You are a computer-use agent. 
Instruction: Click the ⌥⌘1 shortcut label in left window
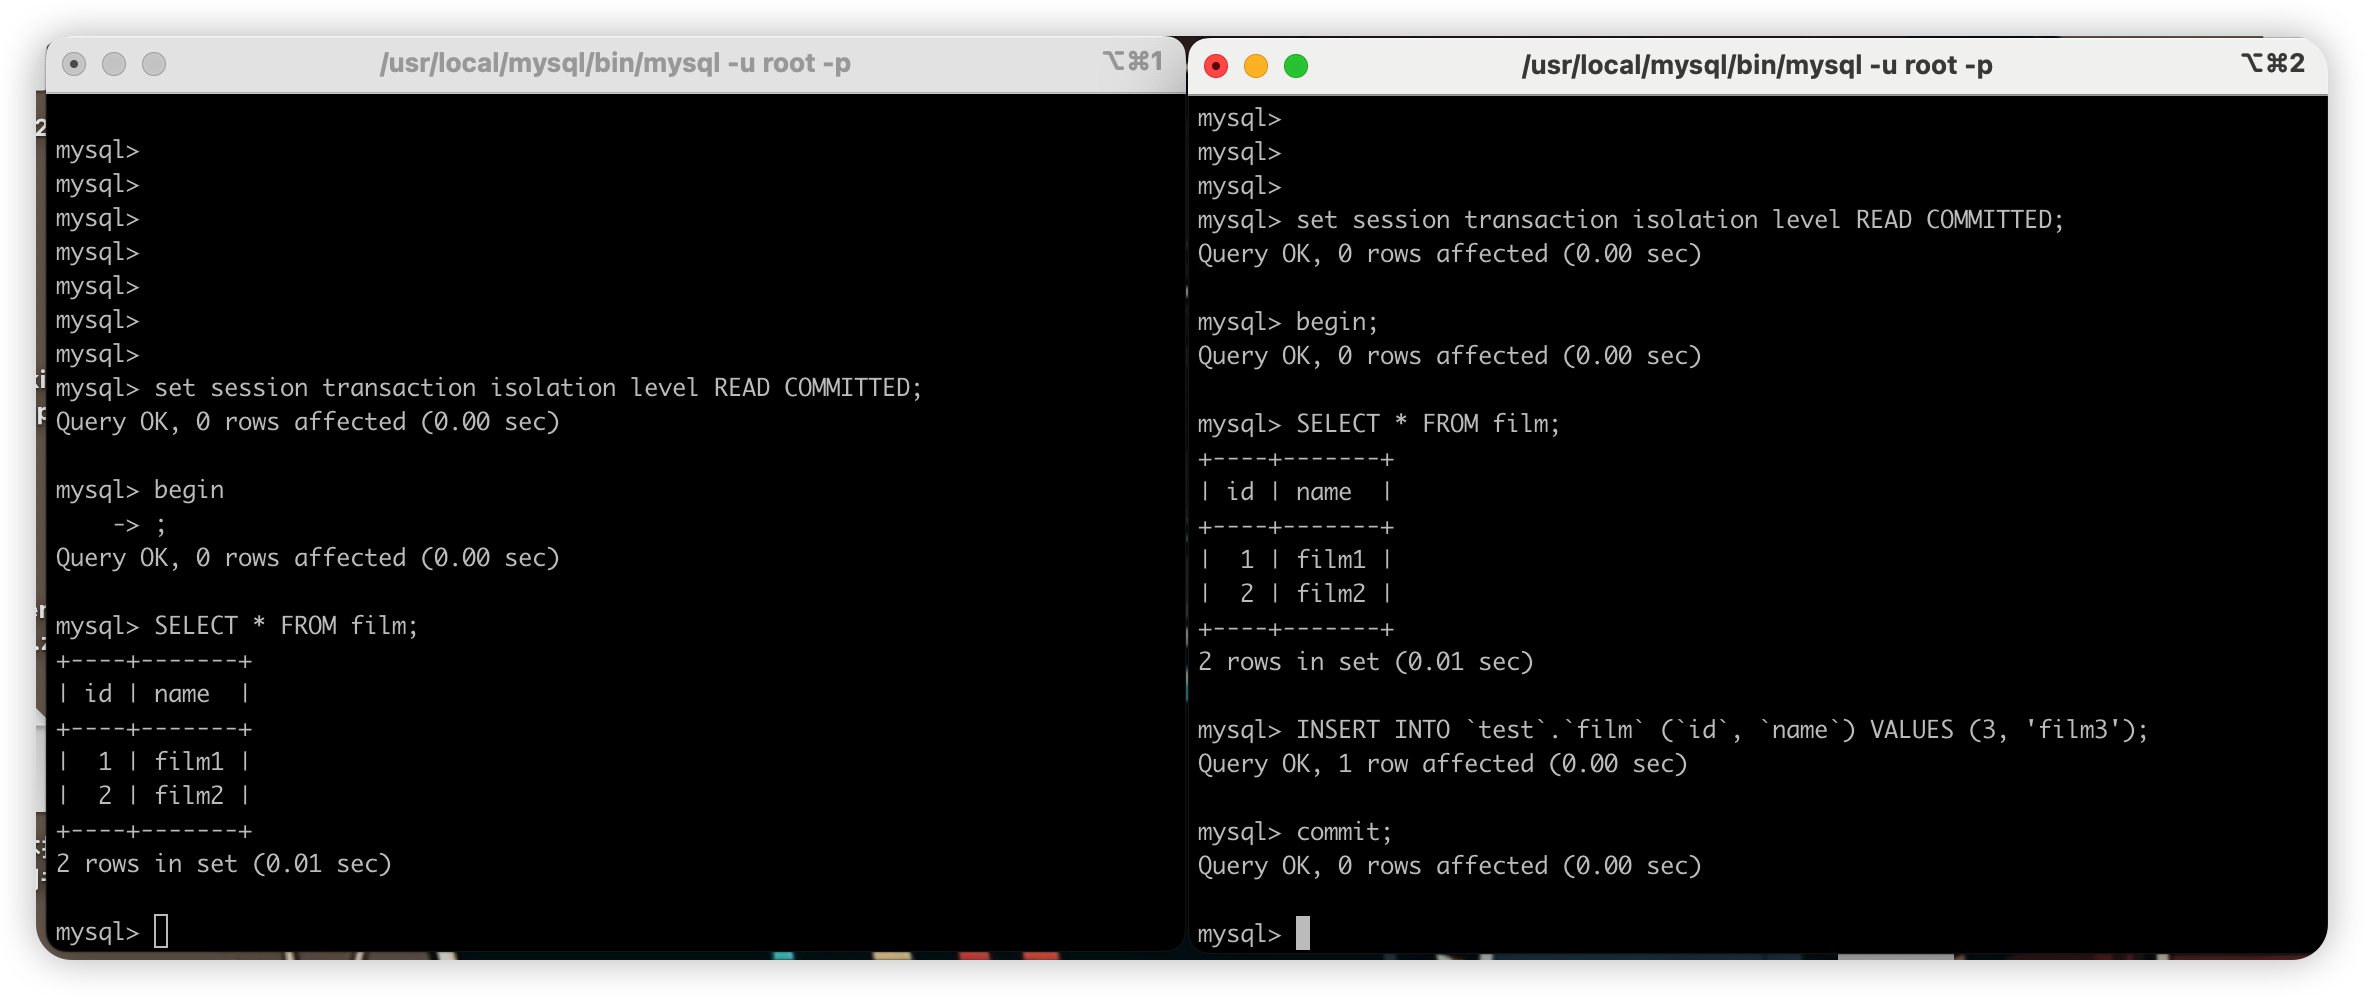click(1133, 62)
